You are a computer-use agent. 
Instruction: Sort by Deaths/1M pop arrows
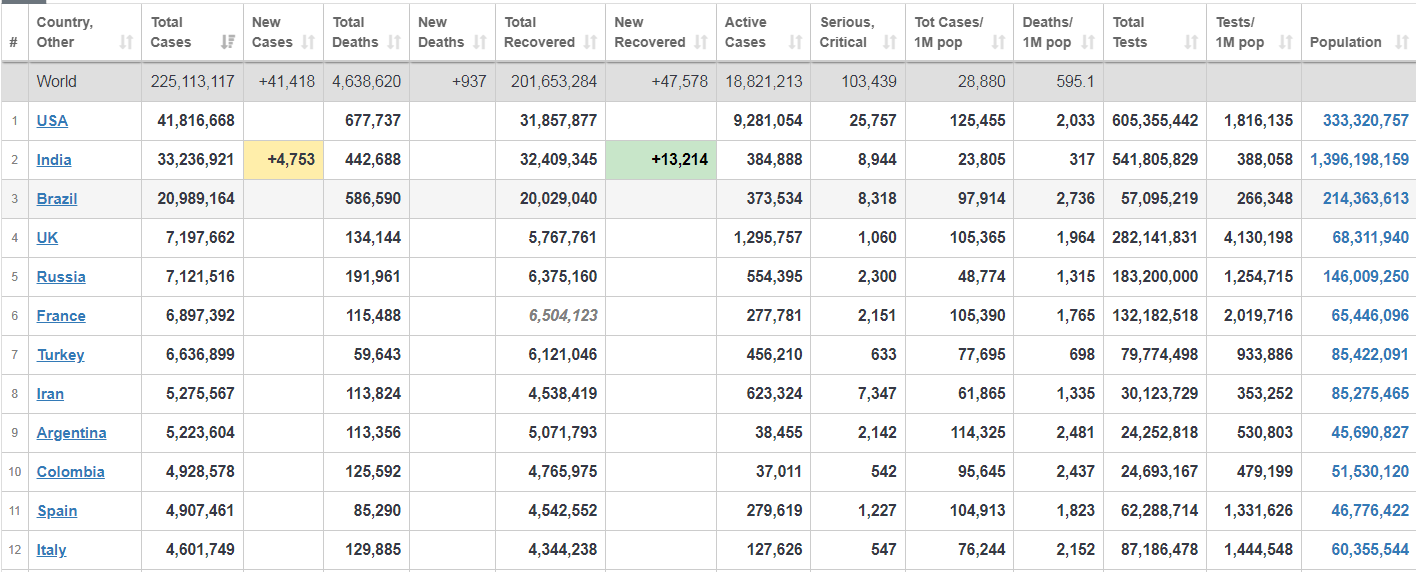(x=1088, y=42)
